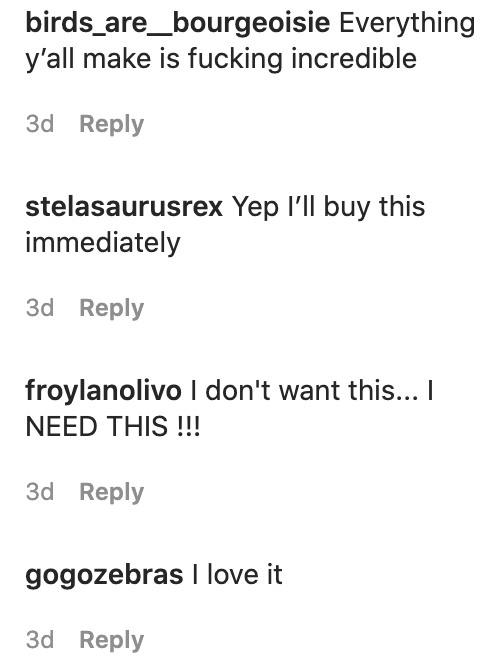Click the word 'immediately' in stelasaurusrex's comment
Viewport: 498px width, 672px height.
coord(103,243)
